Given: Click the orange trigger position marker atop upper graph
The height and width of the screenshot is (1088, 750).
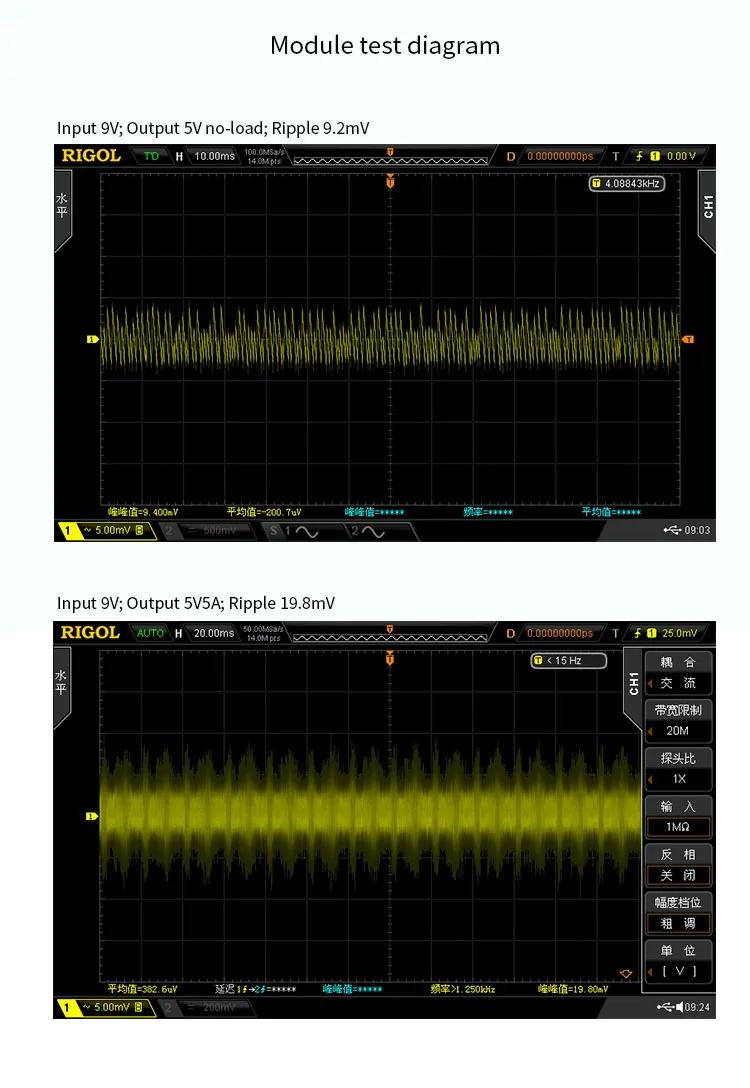Looking at the screenshot, I should pyautogui.click(x=390, y=182).
